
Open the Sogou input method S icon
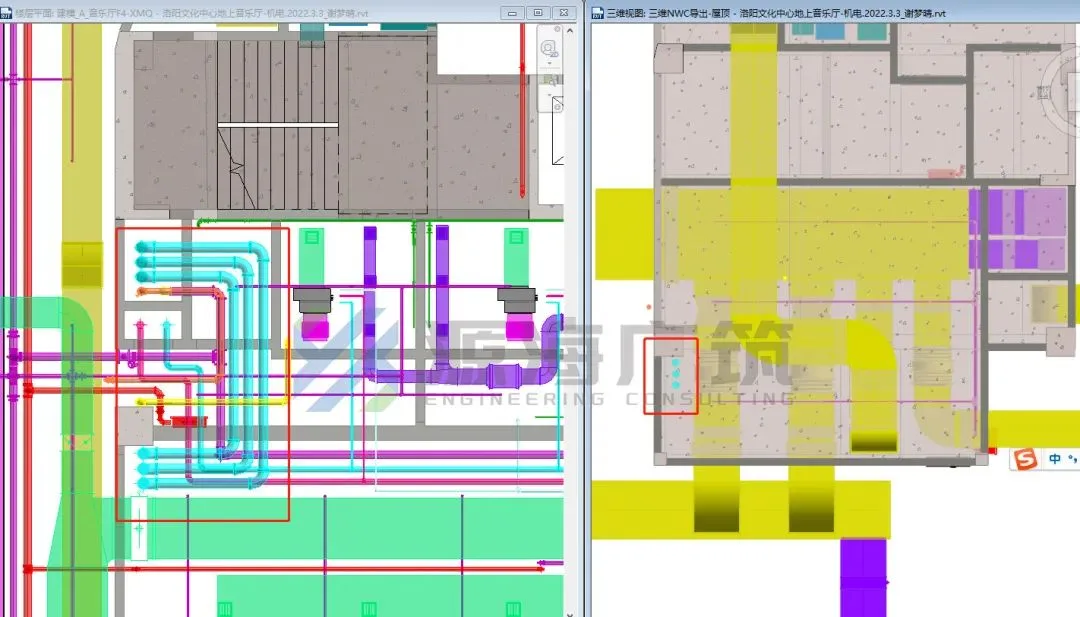[x=1026, y=459]
